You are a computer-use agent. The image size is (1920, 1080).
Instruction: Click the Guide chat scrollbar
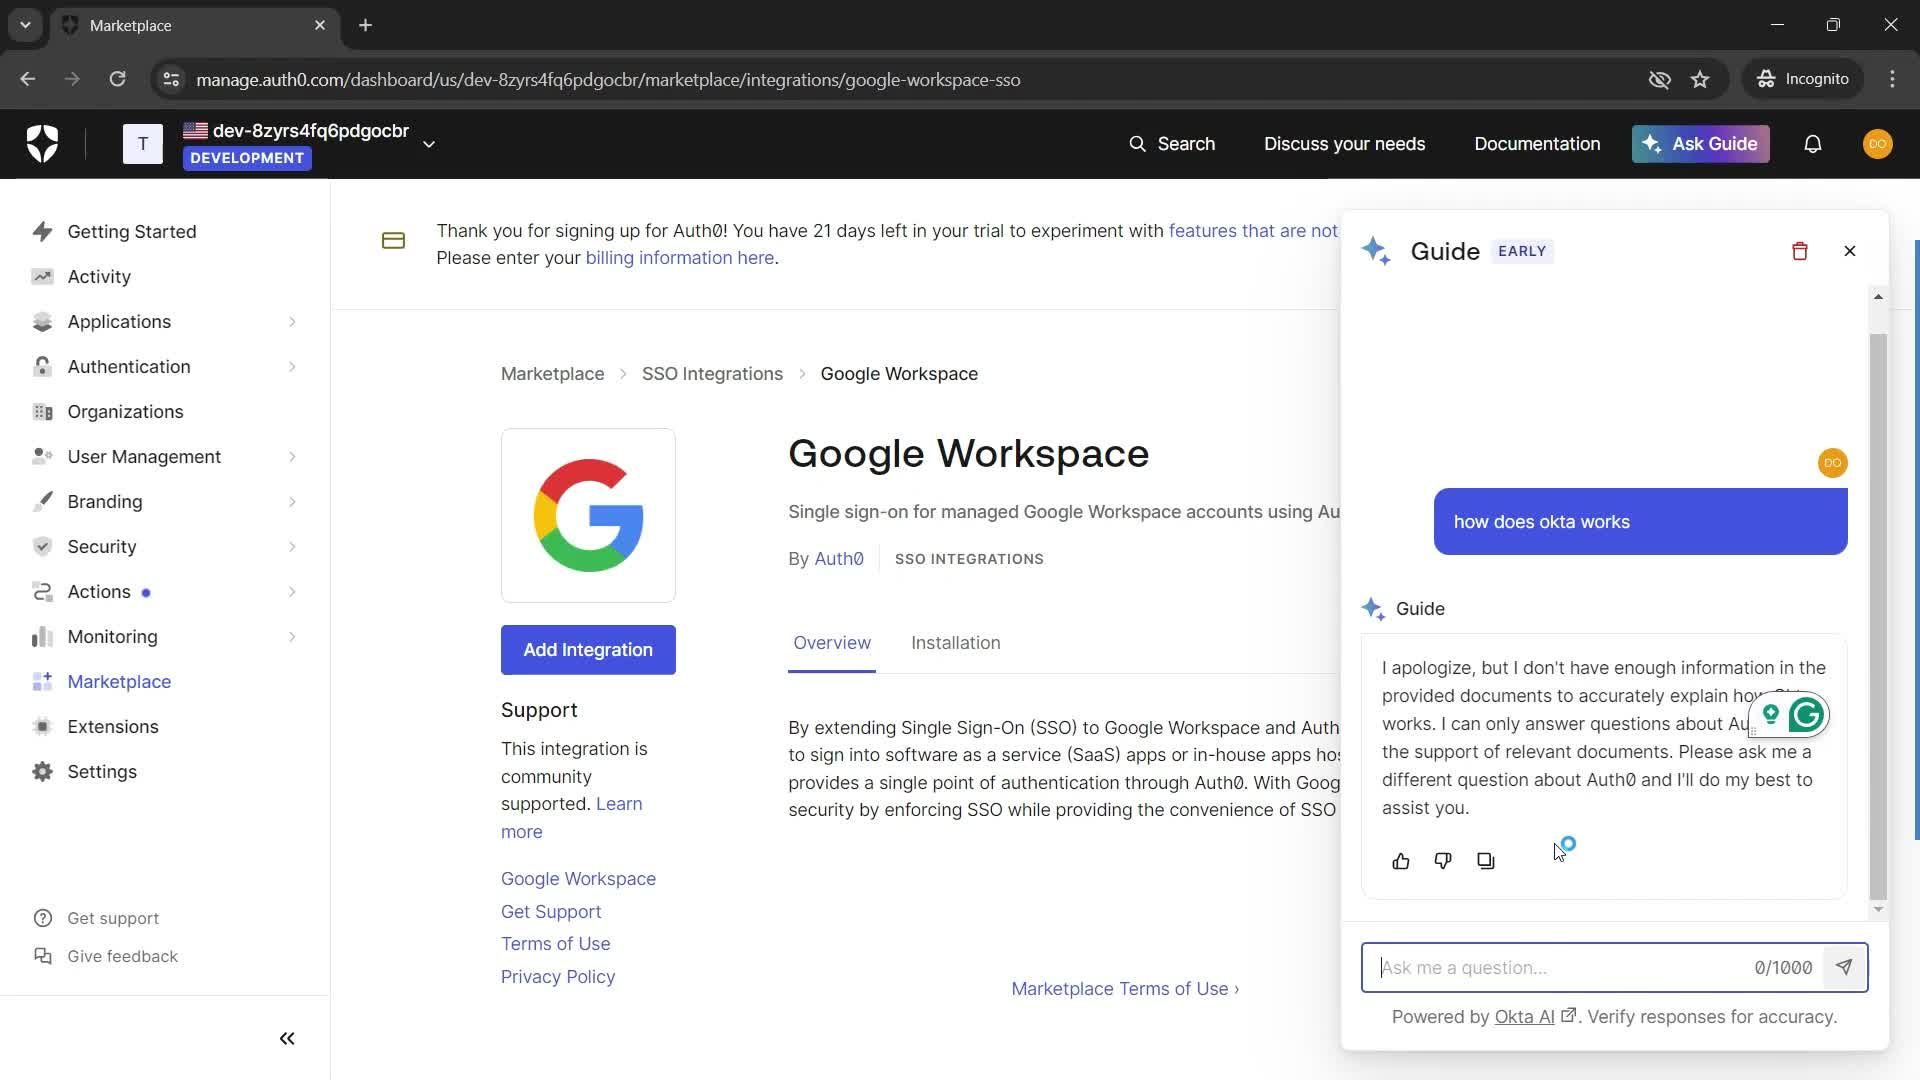tap(1878, 616)
